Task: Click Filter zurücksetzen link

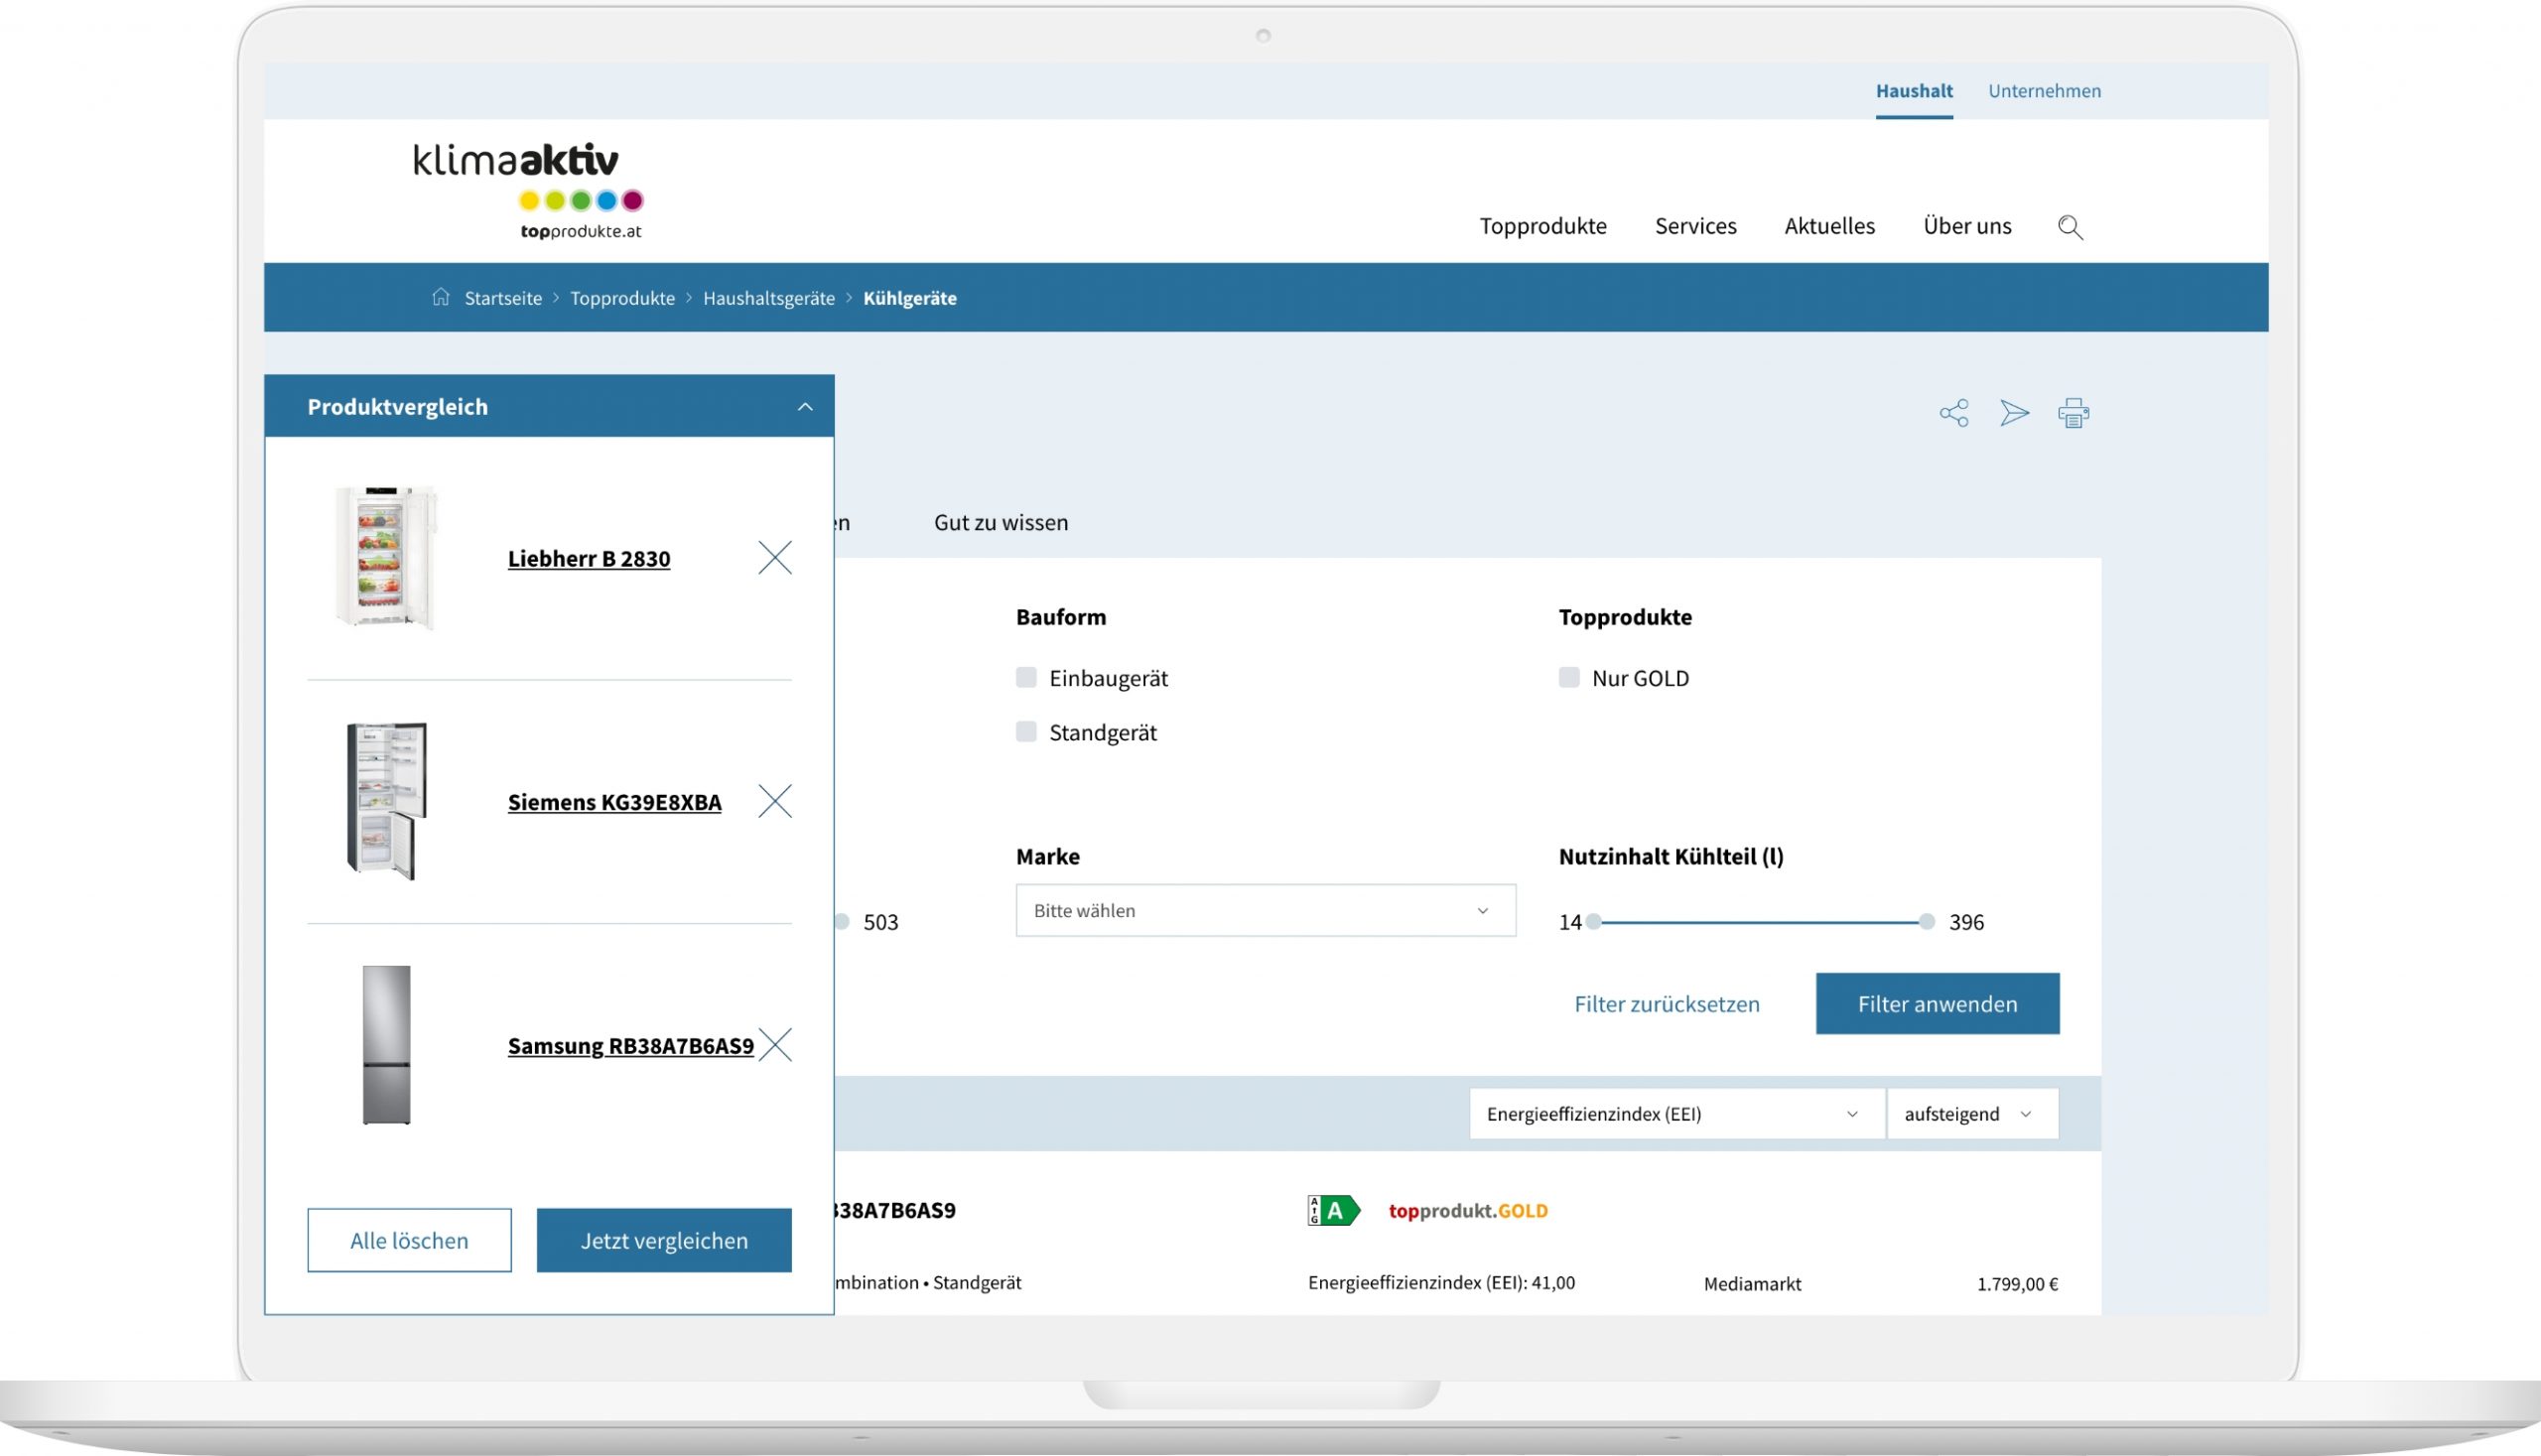Action: (x=1667, y=1004)
